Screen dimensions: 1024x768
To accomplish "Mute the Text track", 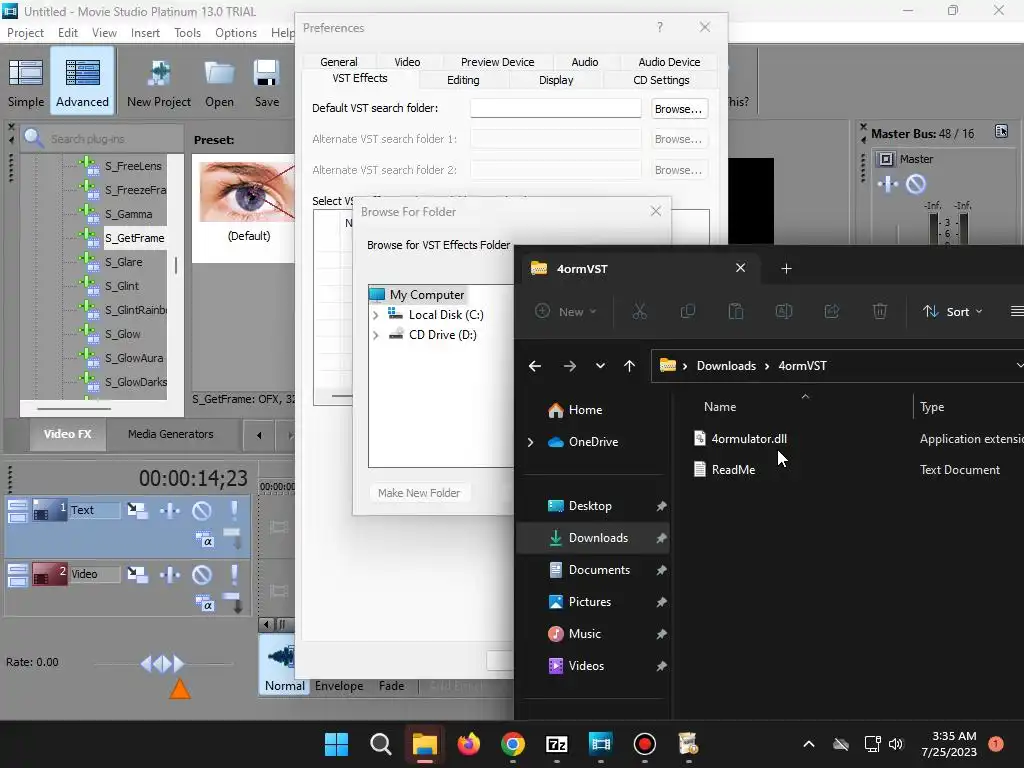I will point(202,510).
